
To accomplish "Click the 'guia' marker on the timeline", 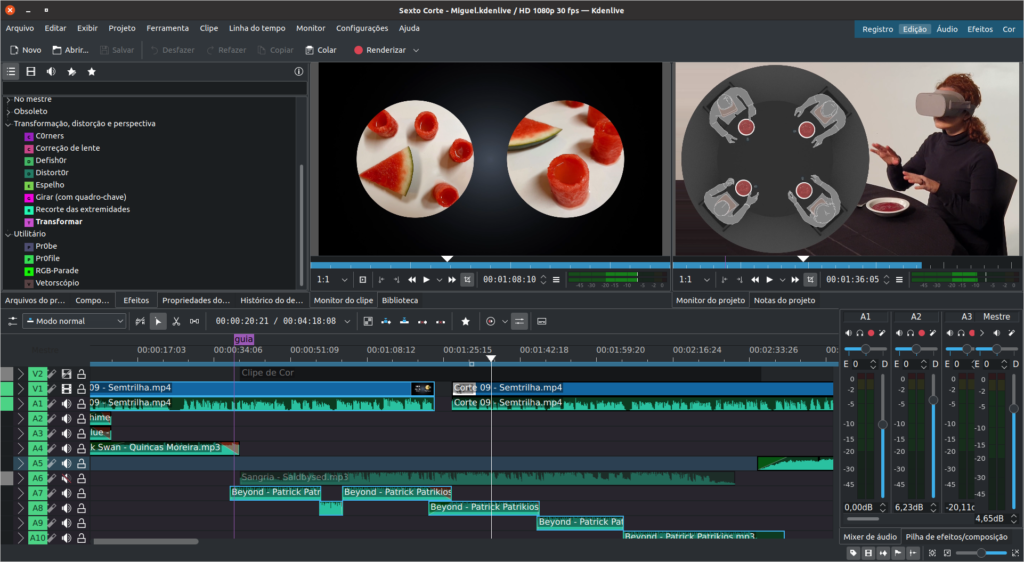I will click(244, 340).
